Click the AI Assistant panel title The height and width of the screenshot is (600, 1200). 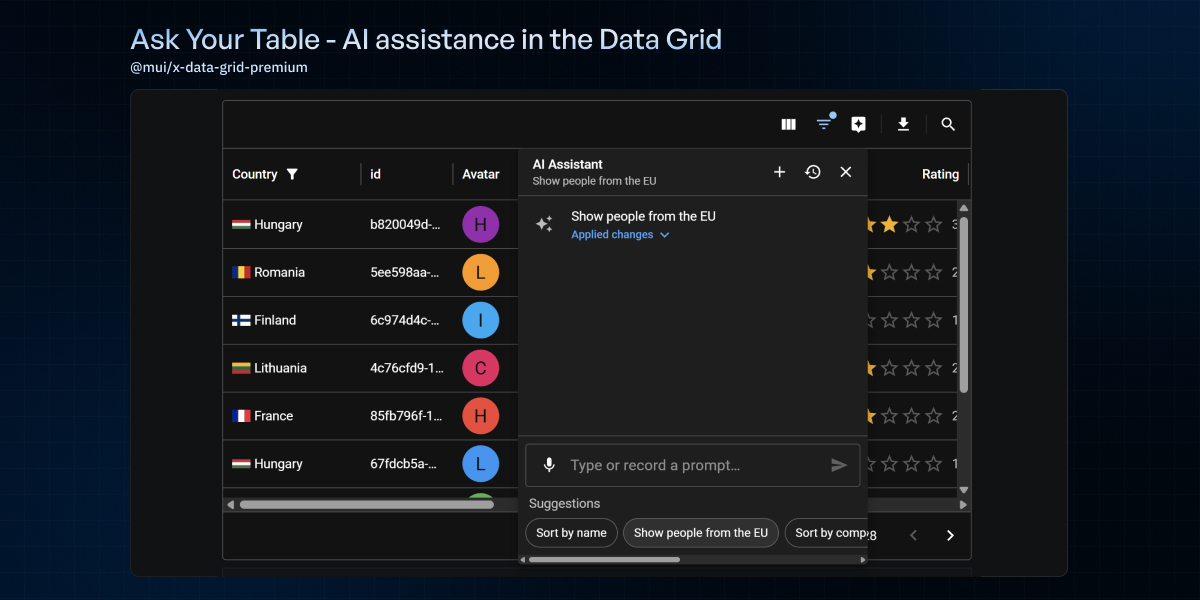[567, 164]
